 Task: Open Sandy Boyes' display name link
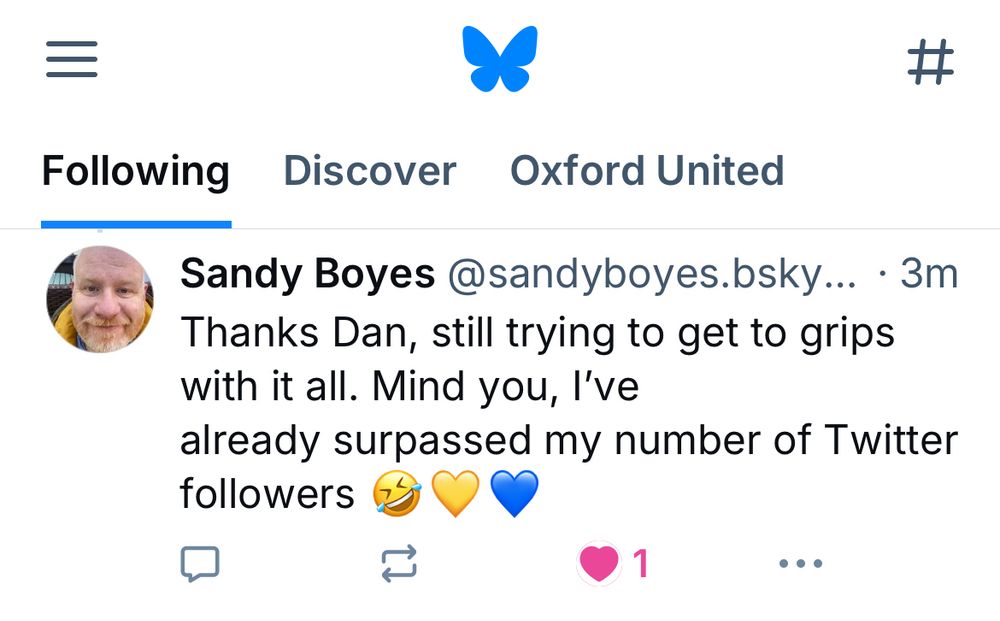pyautogui.click(x=307, y=273)
